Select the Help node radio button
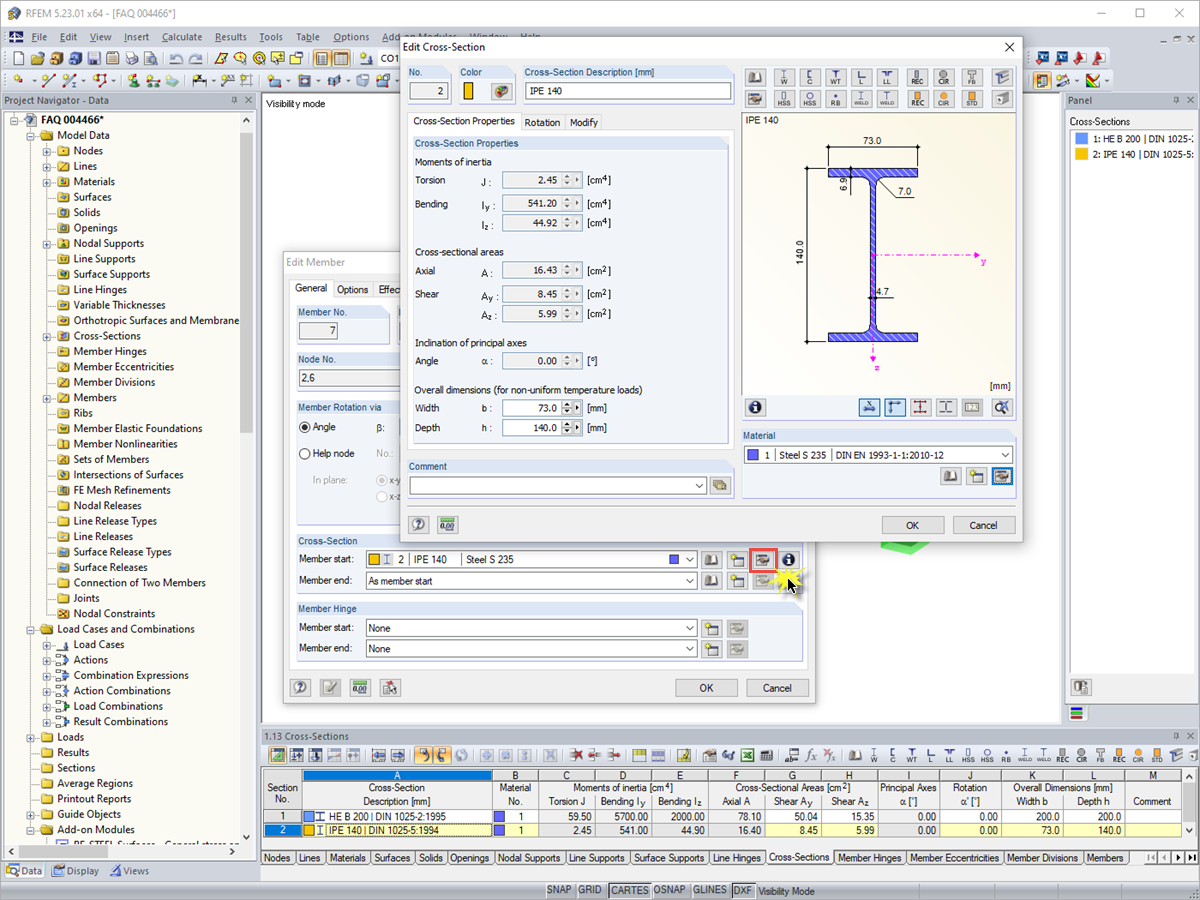 click(305, 454)
